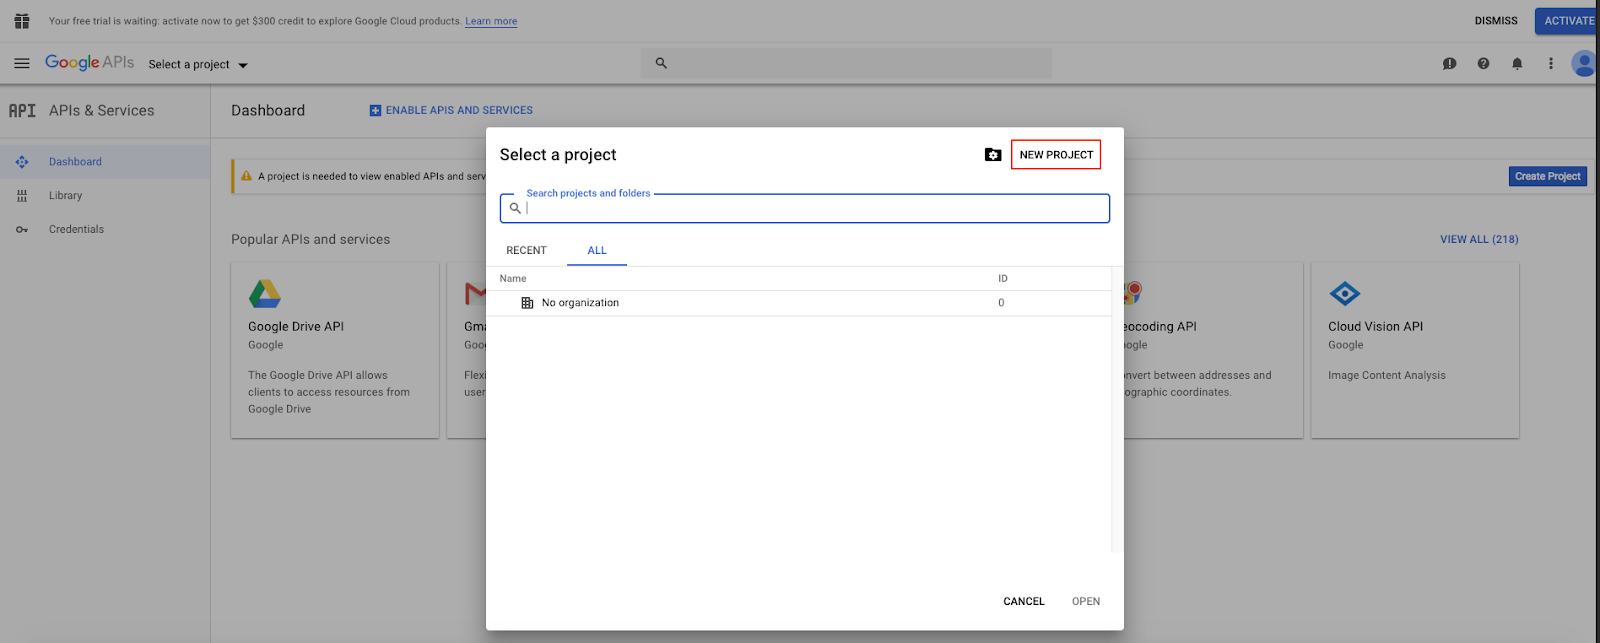Click the search magnifier in top bar
Image resolution: width=1600 pixels, height=643 pixels.
point(661,63)
